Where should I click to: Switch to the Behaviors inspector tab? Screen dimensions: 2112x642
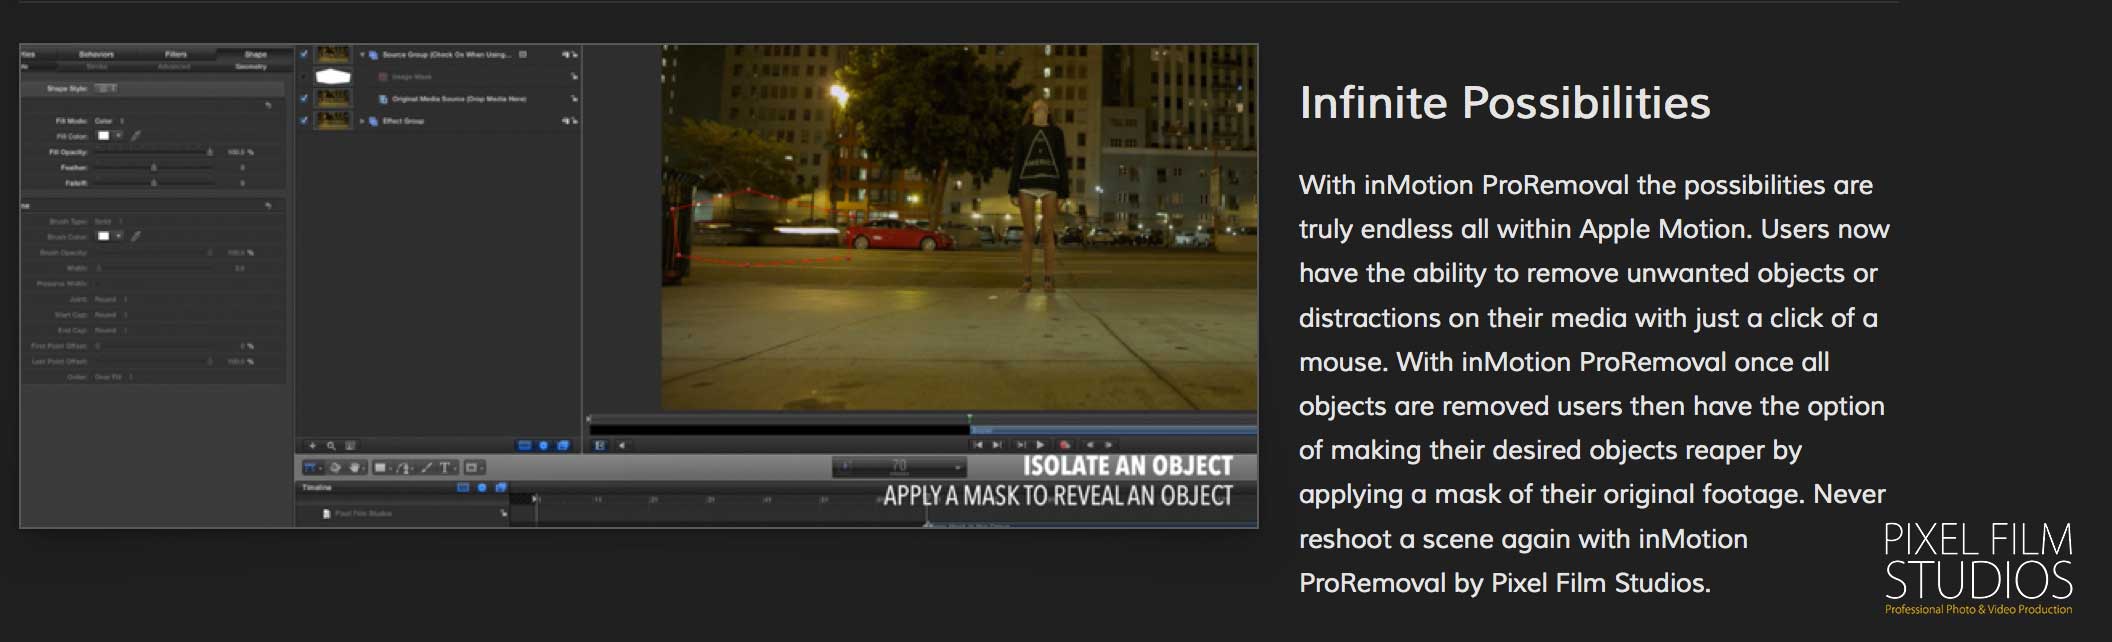click(x=96, y=54)
